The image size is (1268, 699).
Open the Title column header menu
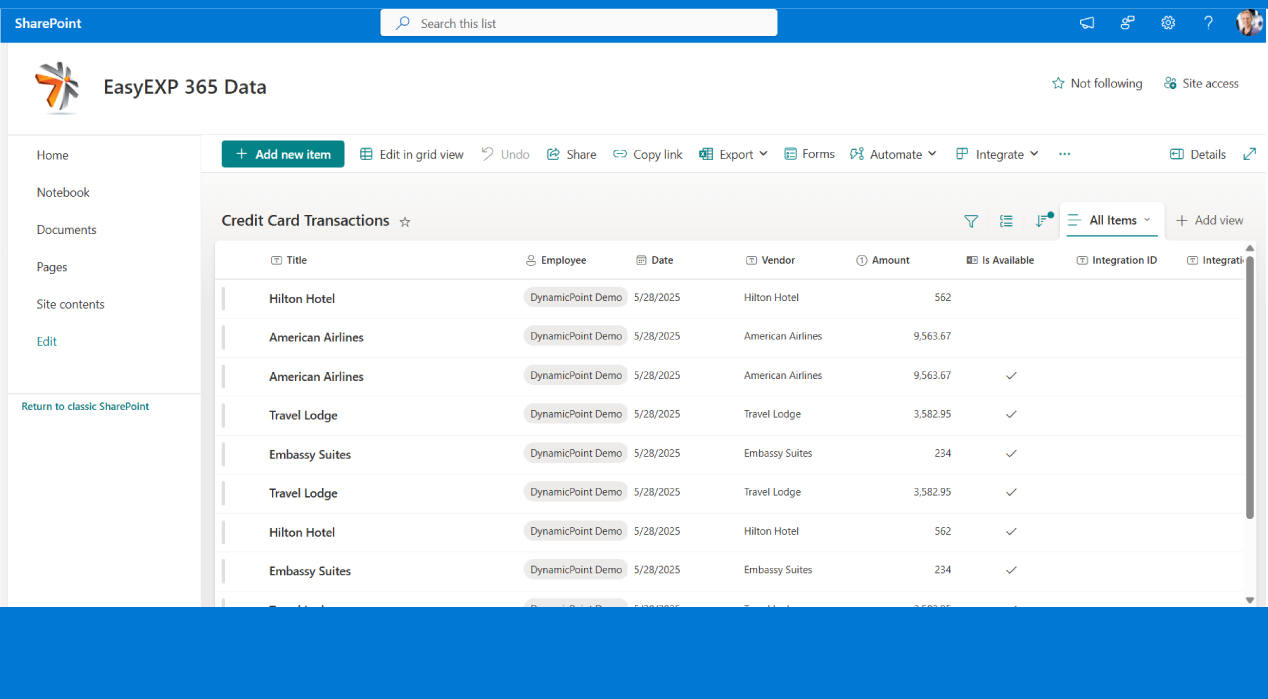(x=289, y=260)
